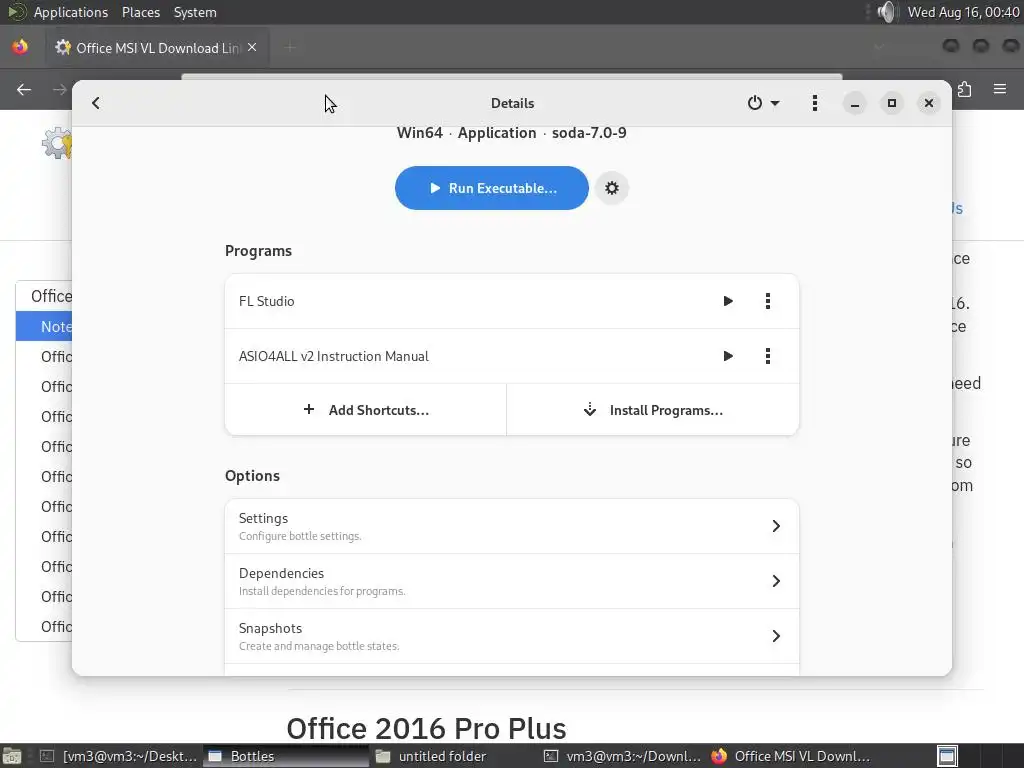The height and width of the screenshot is (768, 1024).
Task: Open the Dependencies row
Action: [x=512, y=581]
